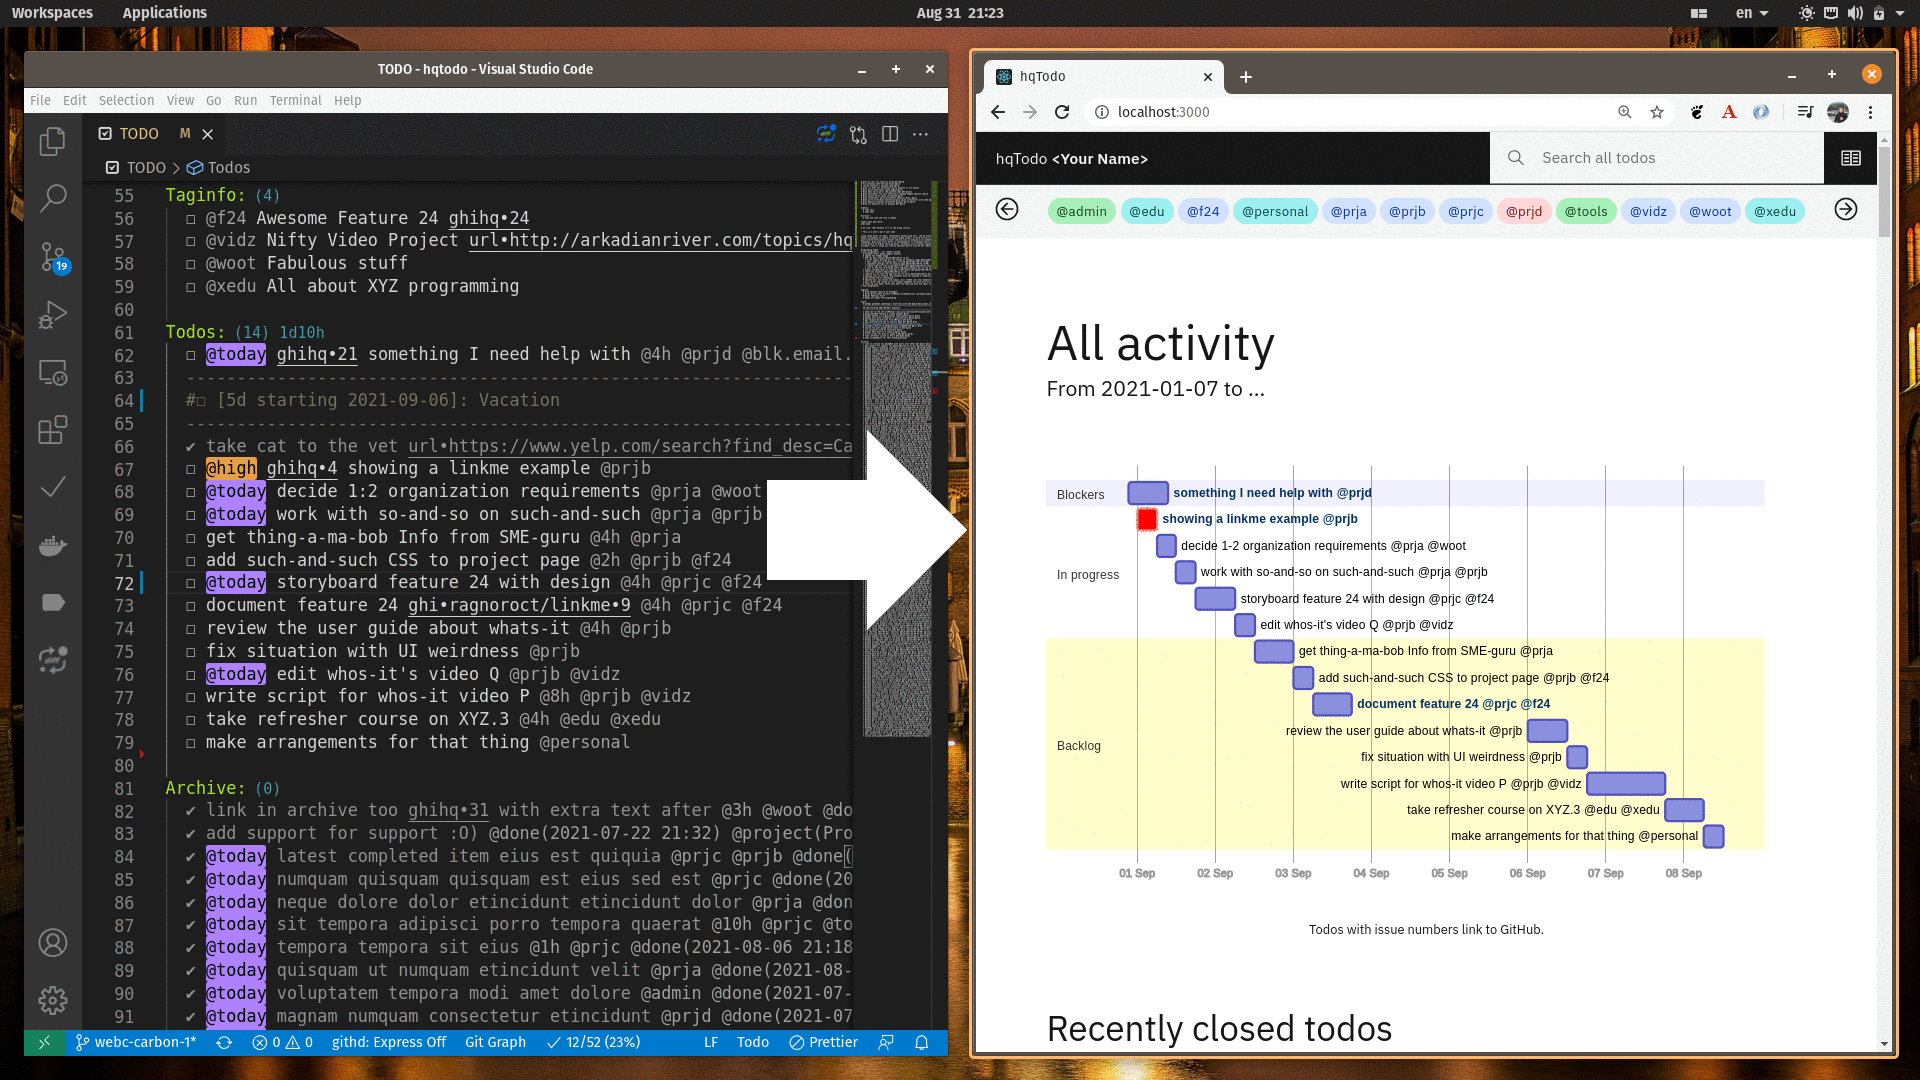This screenshot has height=1080, width=1920.
Task: Filter by the @personal tag
Action: (1274, 211)
